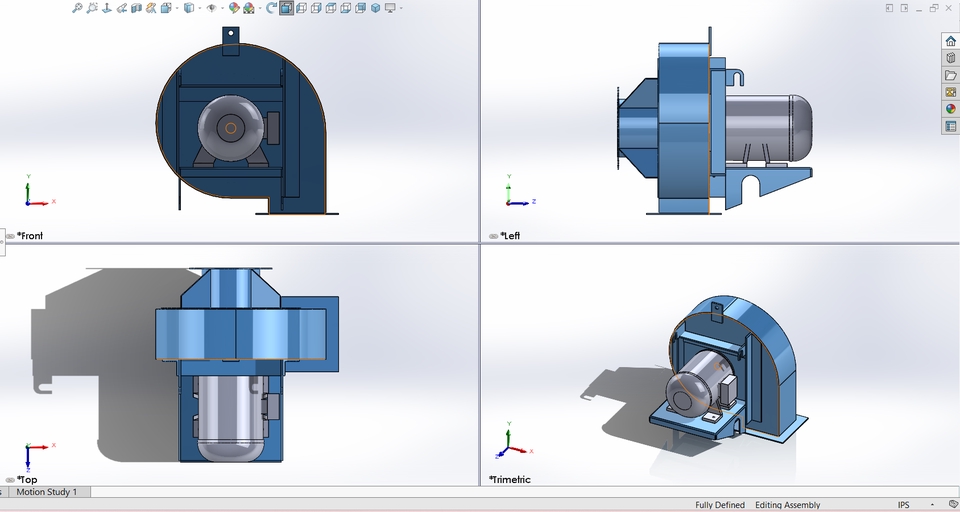The width and height of the screenshot is (960, 512).
Task: Click the Apply Scene icon
Action: tap(249, 8)
